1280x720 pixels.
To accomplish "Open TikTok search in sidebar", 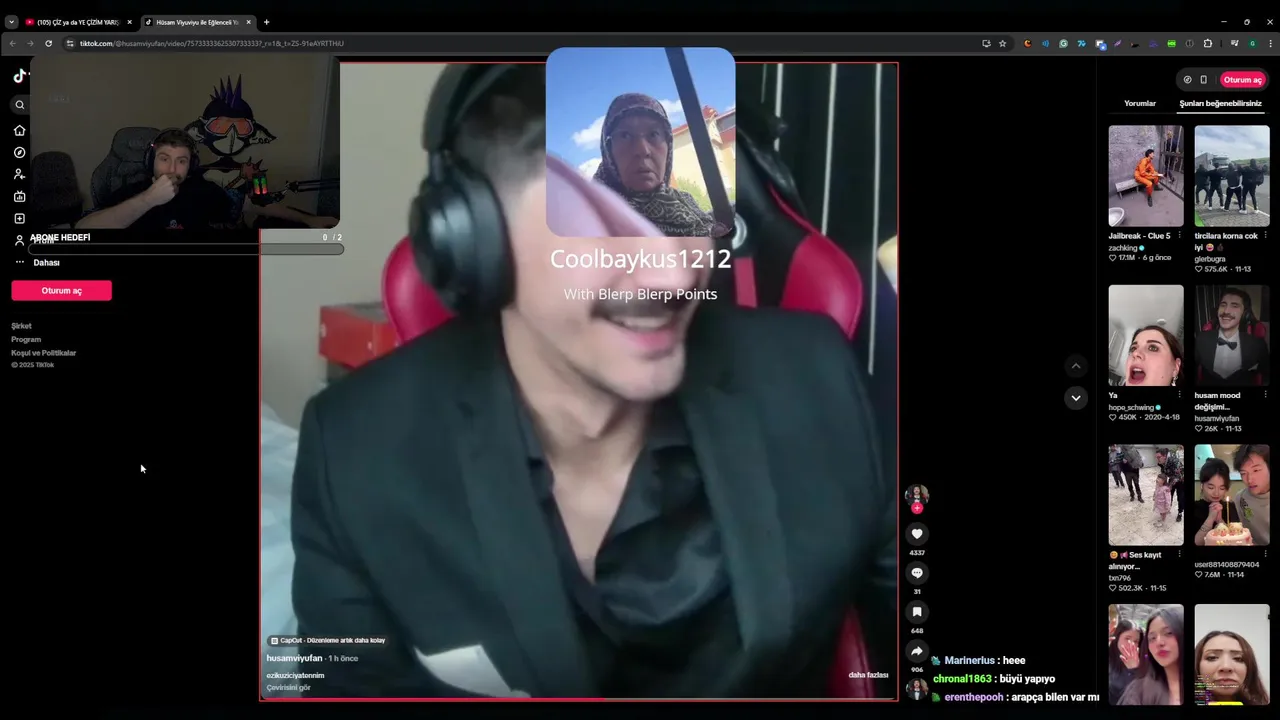I will coord(19,104).
